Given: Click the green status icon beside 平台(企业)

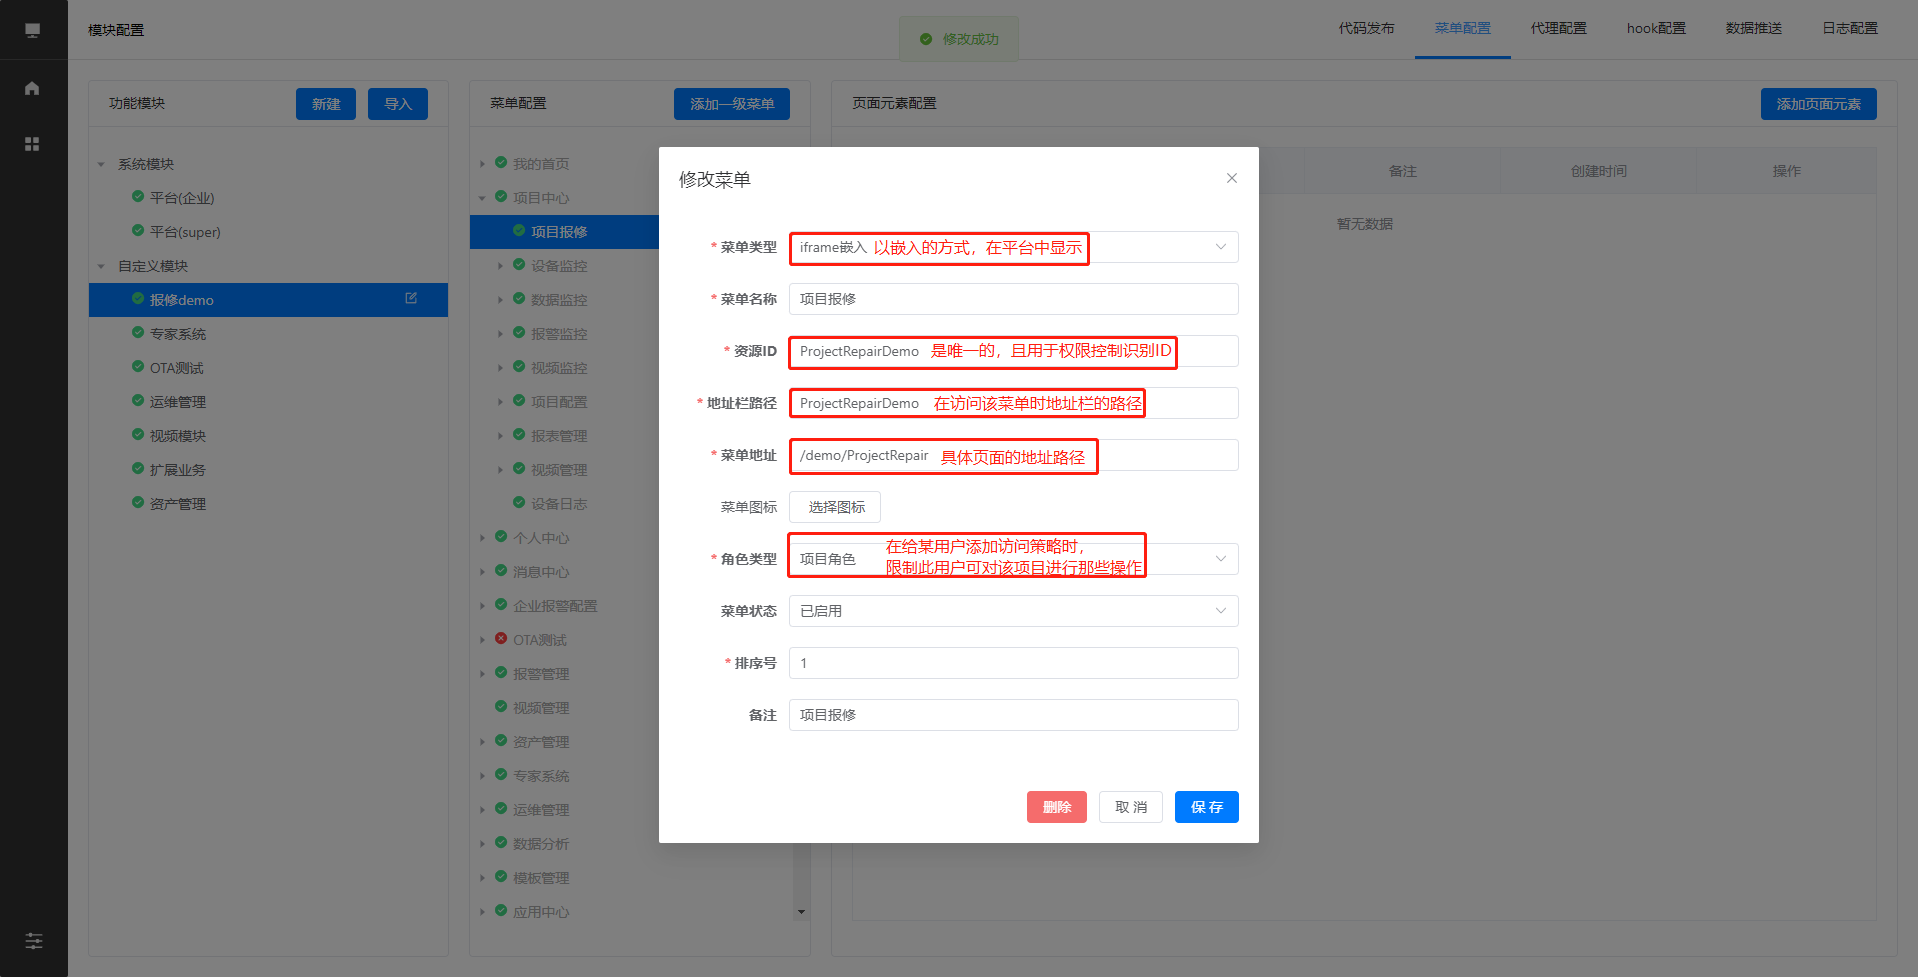Looking at the screenshot, I should [138, 196].
